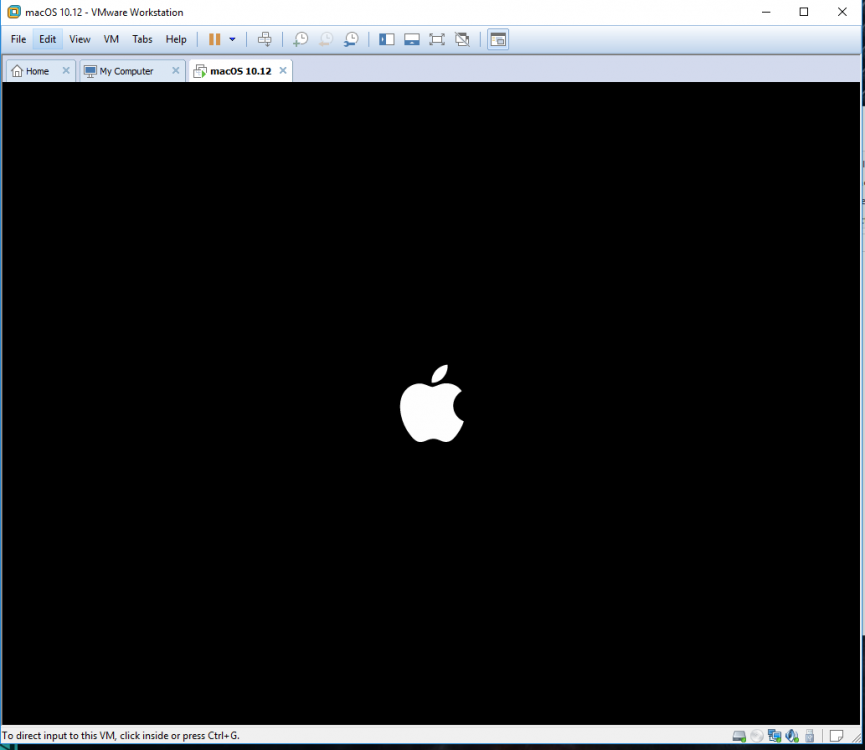Toggle the thumbnail bar view
Image resolution: width=865 pixels, height=750 pixels.
[412, 39]
